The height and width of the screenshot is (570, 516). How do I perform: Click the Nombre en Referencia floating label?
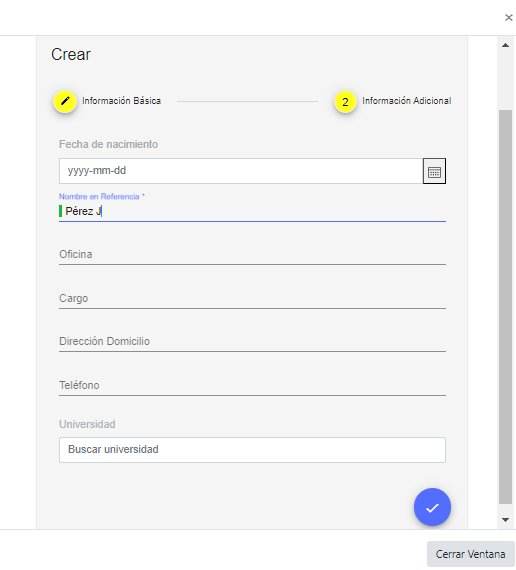[x=102, y=197]
